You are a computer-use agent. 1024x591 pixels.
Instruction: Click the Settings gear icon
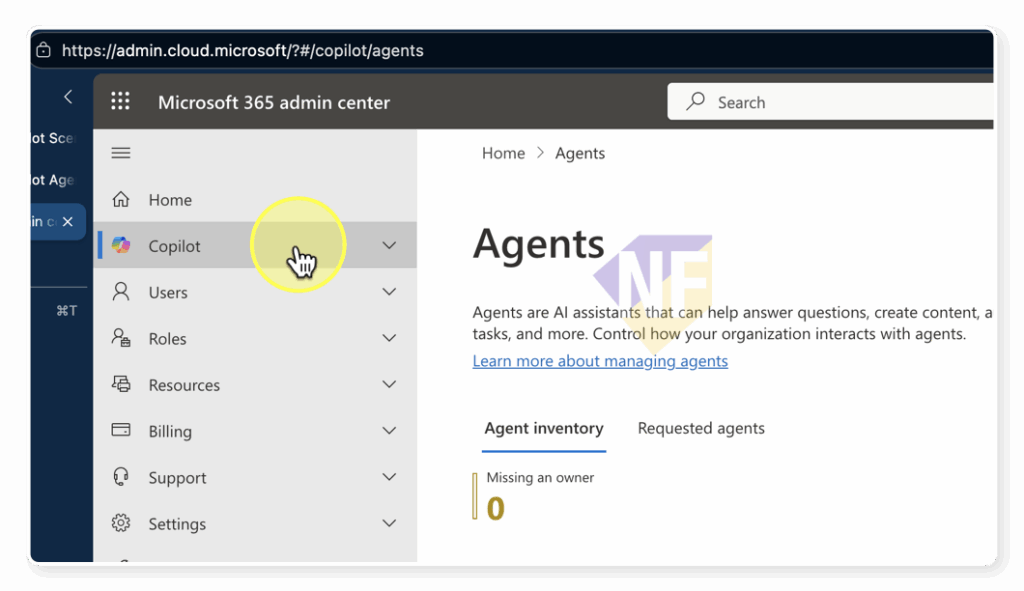click(121, 523)
